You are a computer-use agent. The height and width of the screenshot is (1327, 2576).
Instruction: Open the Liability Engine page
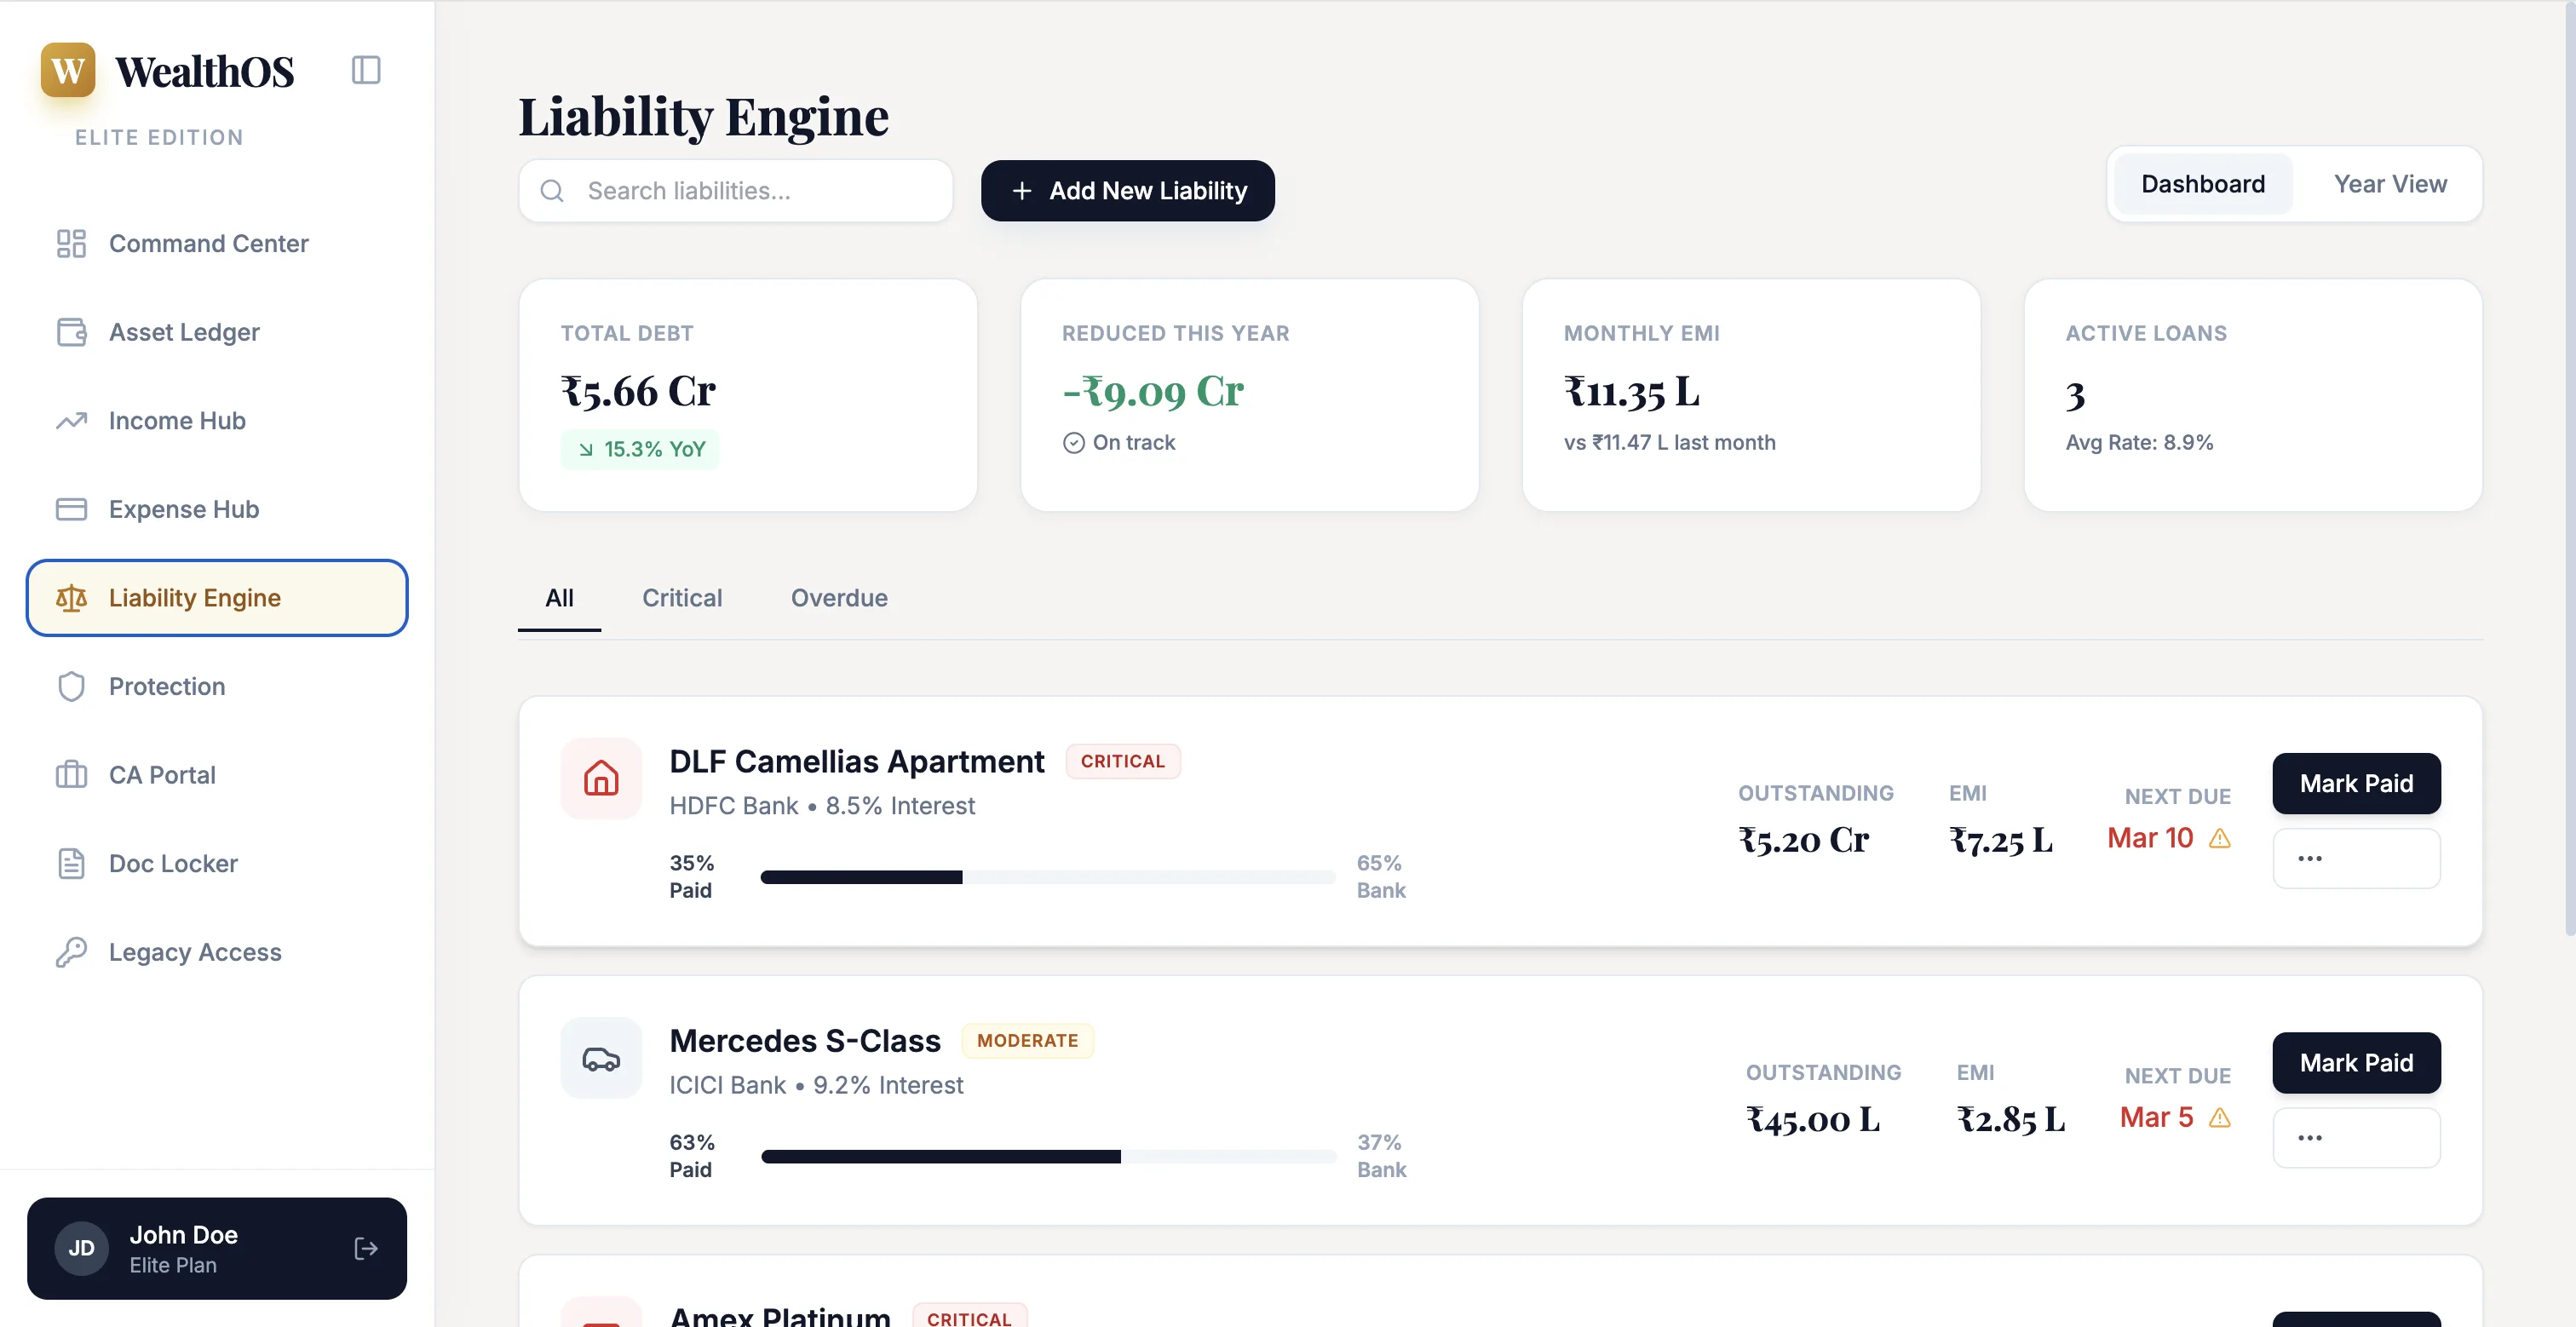(x=217, y=598)
